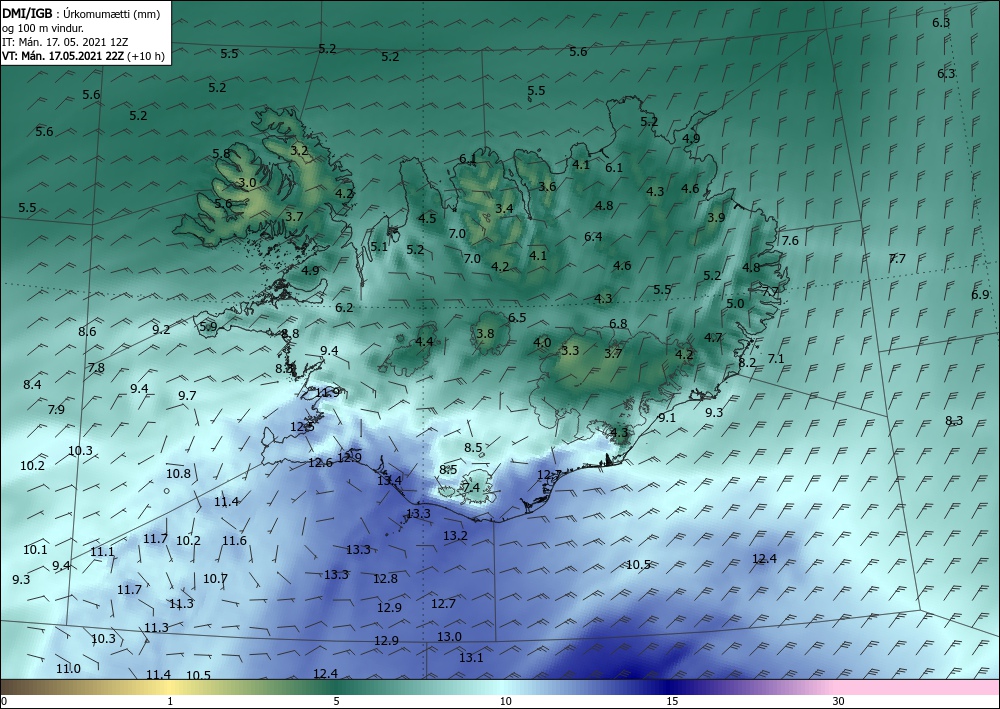
Task: Click the 7.9 value on the map
Action: click(56, 409)
